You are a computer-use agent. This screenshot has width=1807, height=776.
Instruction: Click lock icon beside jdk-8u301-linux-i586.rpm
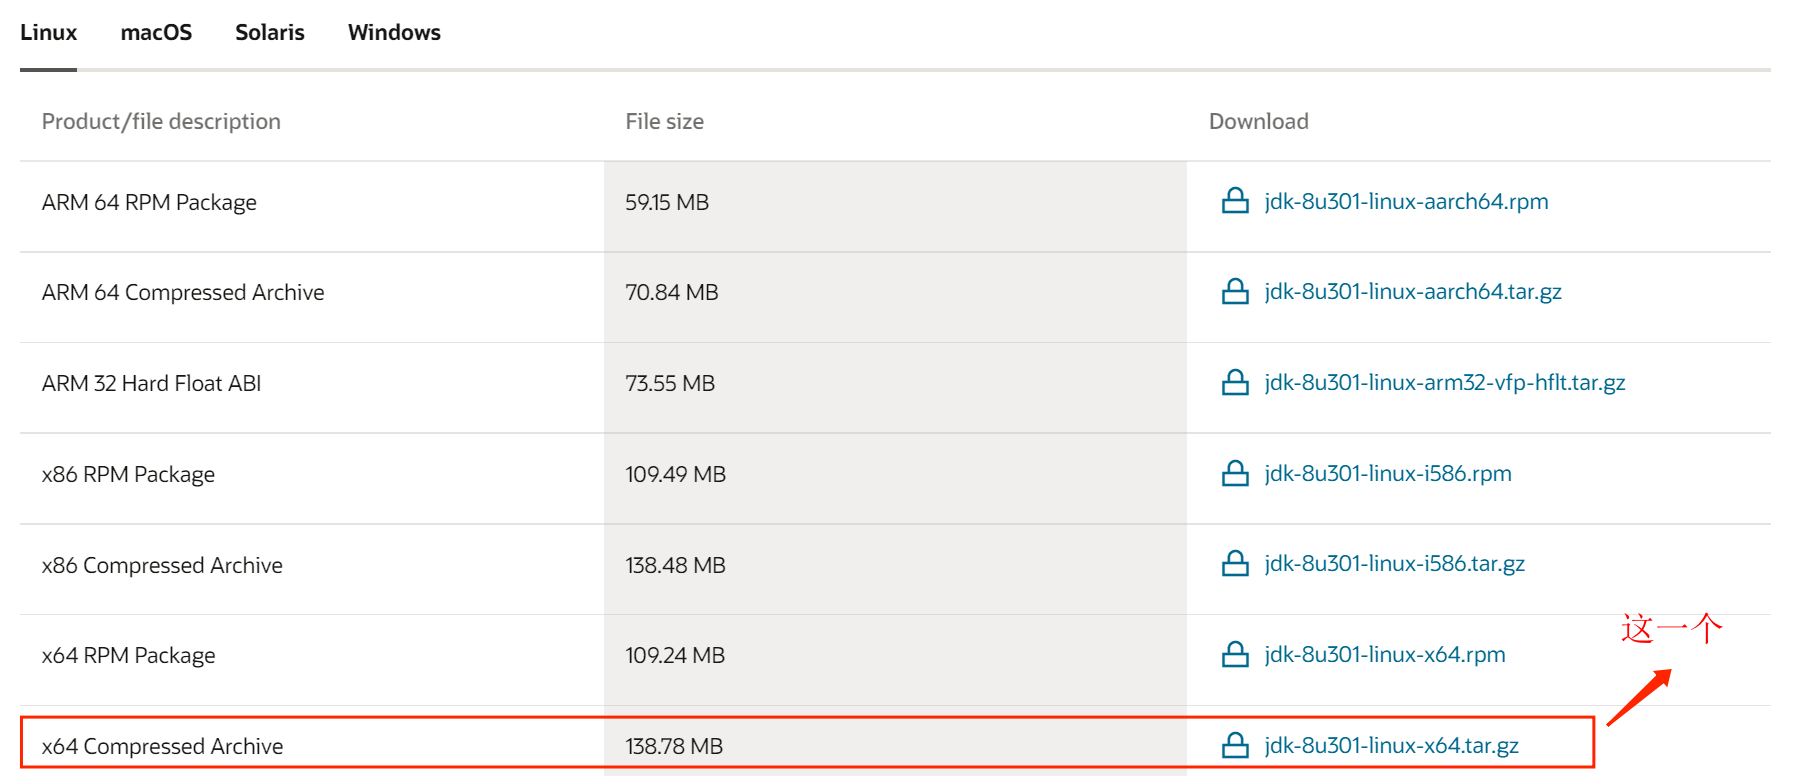coord(1235,473)
